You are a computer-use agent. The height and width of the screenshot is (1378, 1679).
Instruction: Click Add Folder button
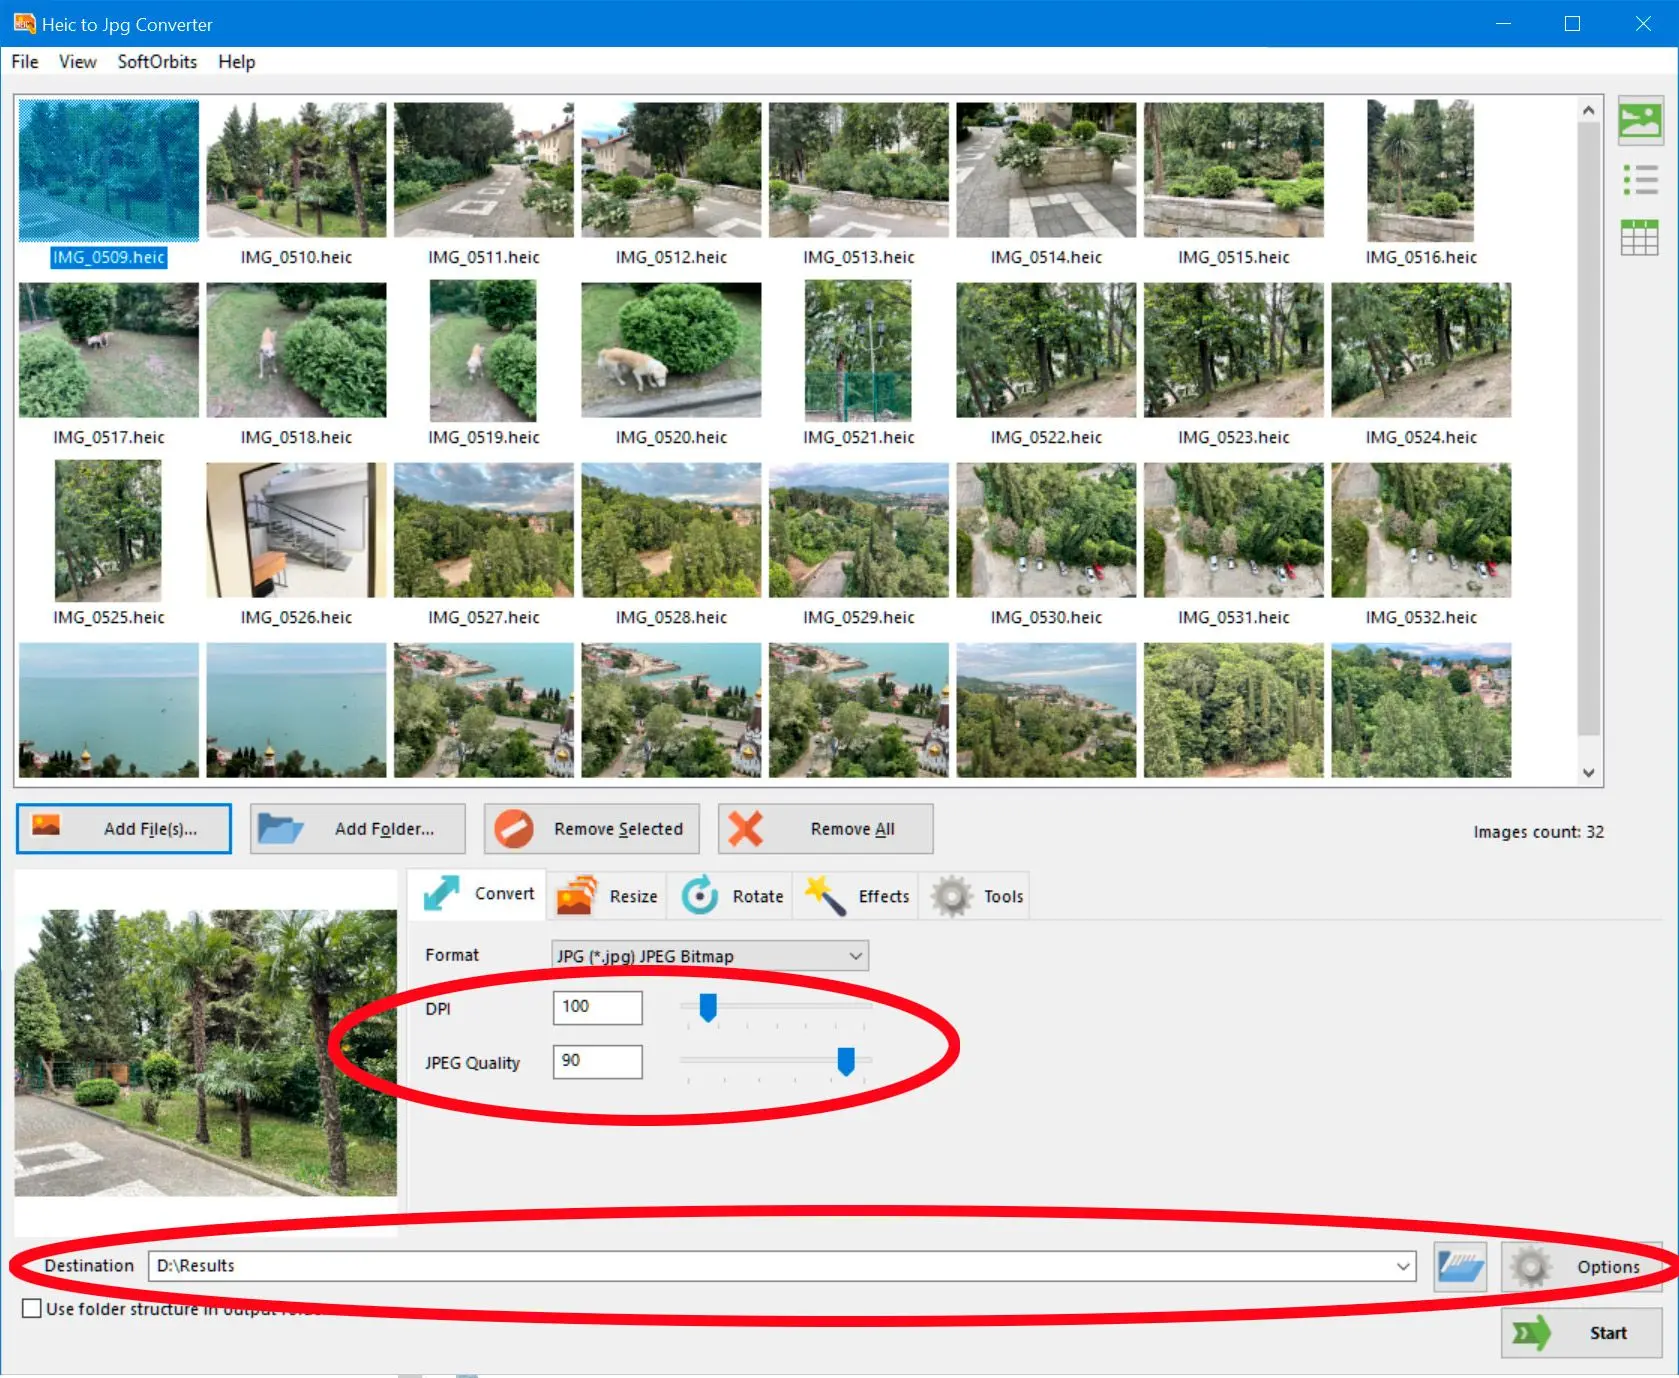pos(357,829)
